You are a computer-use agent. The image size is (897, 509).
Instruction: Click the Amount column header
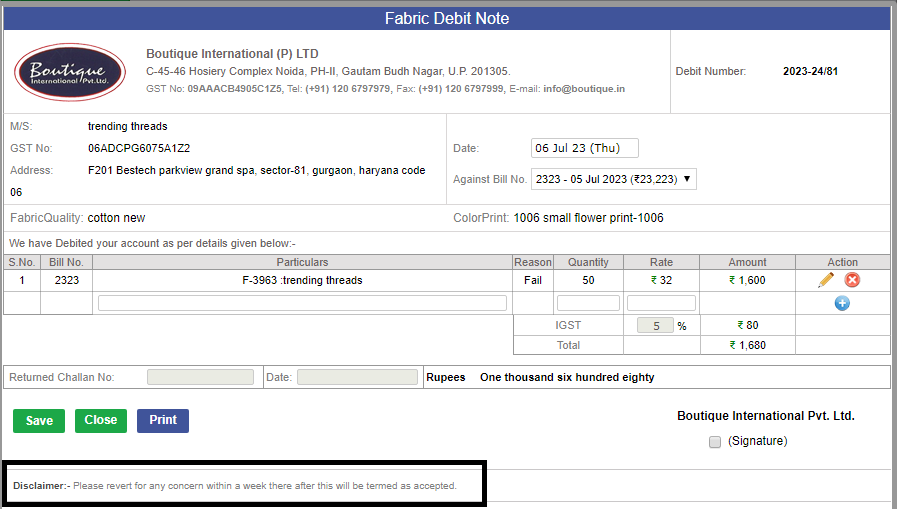pos(747,262)
